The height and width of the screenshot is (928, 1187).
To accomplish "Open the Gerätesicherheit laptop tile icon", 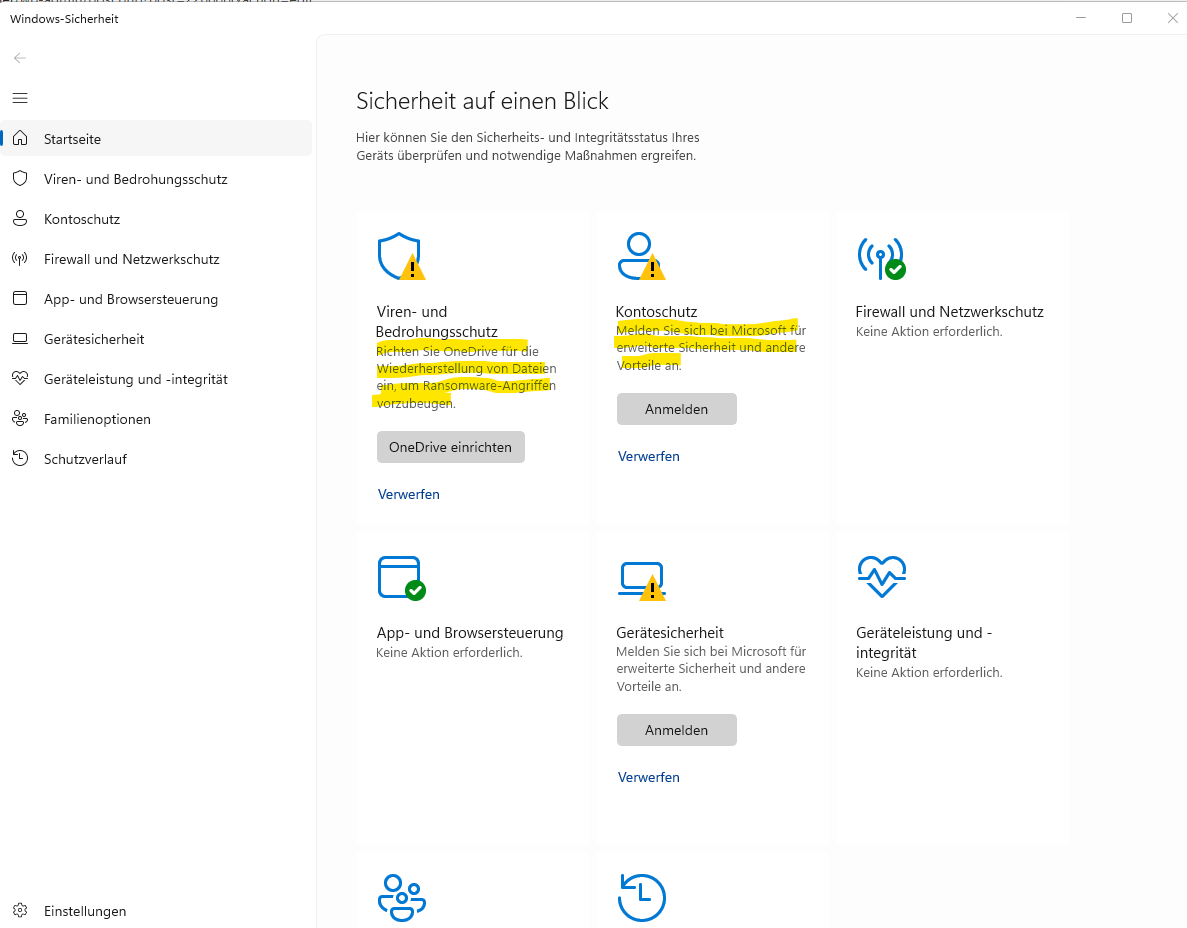I will [x=640, y=578].
